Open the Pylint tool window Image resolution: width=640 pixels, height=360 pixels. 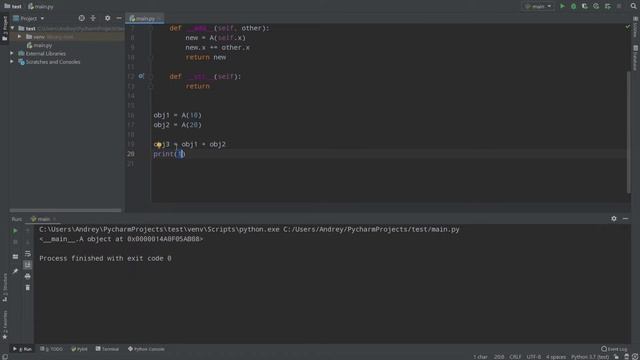coord(79,349)
